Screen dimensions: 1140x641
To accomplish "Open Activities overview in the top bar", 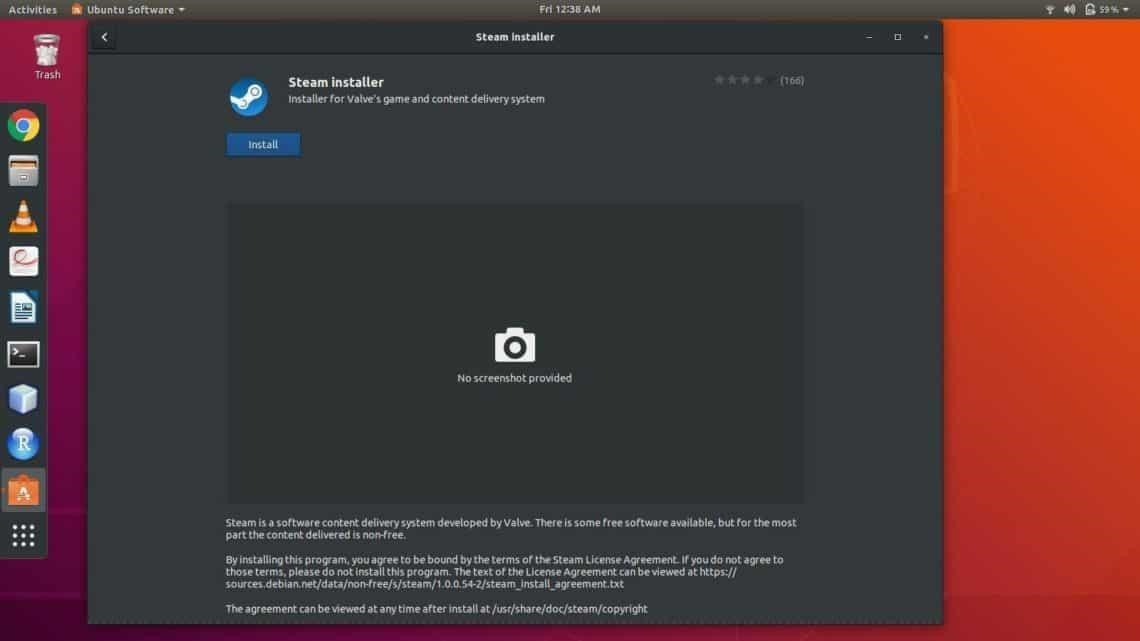I will 33,9.
